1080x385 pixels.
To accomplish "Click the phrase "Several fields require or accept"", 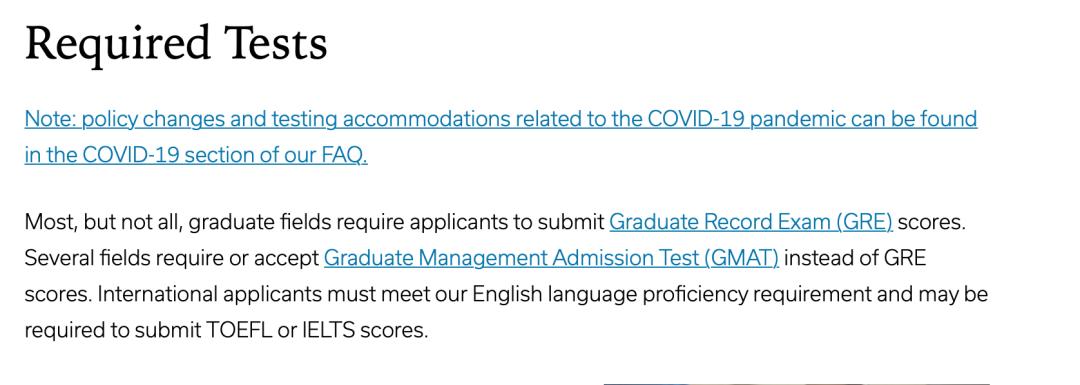I will pyautogui.click(x=172, y=258).
